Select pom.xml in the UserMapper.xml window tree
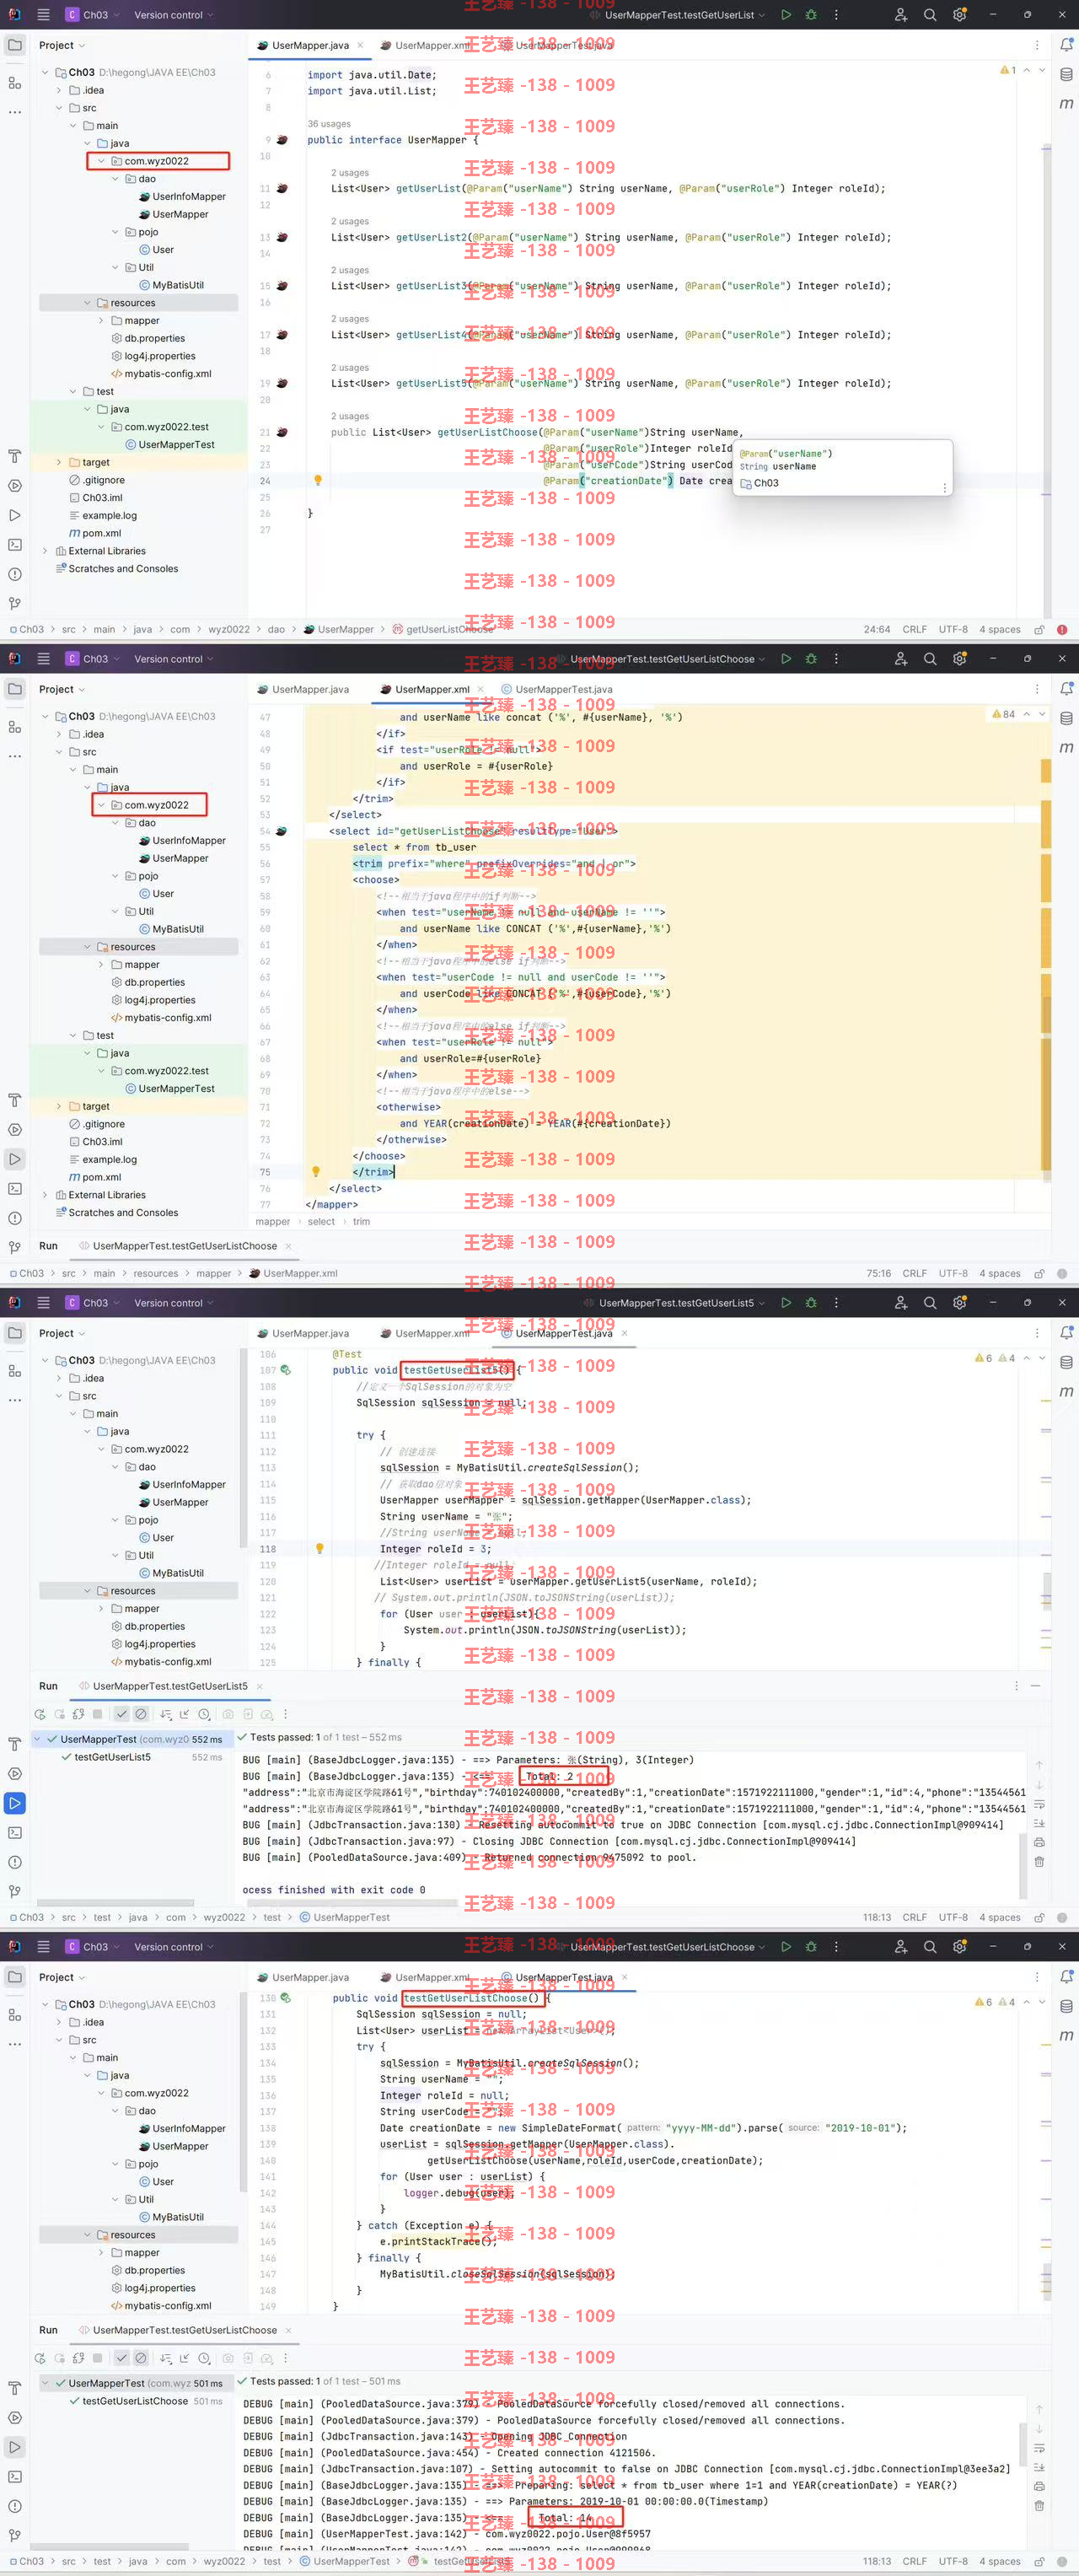 [x=94, y=1177]
